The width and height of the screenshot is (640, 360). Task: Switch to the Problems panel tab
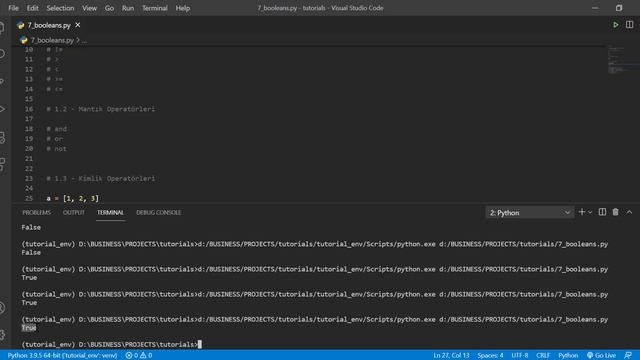click(x=37, y=213)
